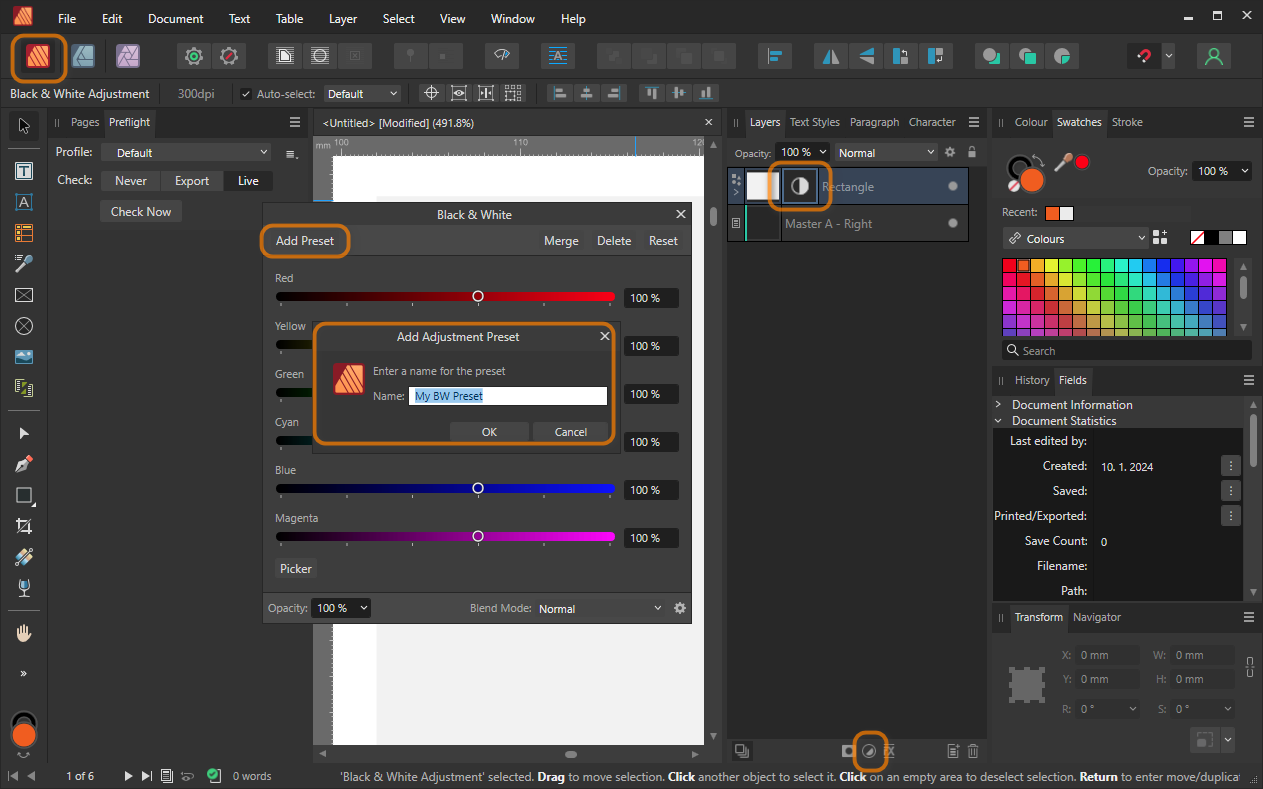1263x789 pixels.
Task: Switch to the Photo Persona icon
Action: [x=127, y=56]
